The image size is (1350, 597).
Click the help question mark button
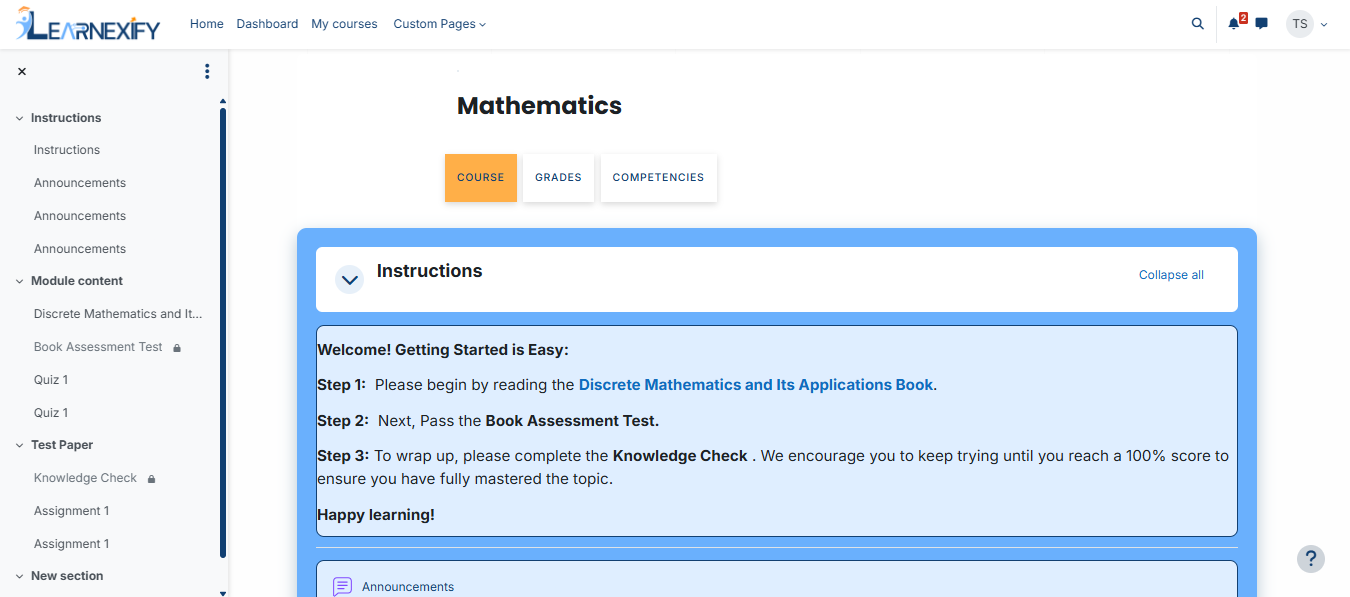coord(1311,559)
